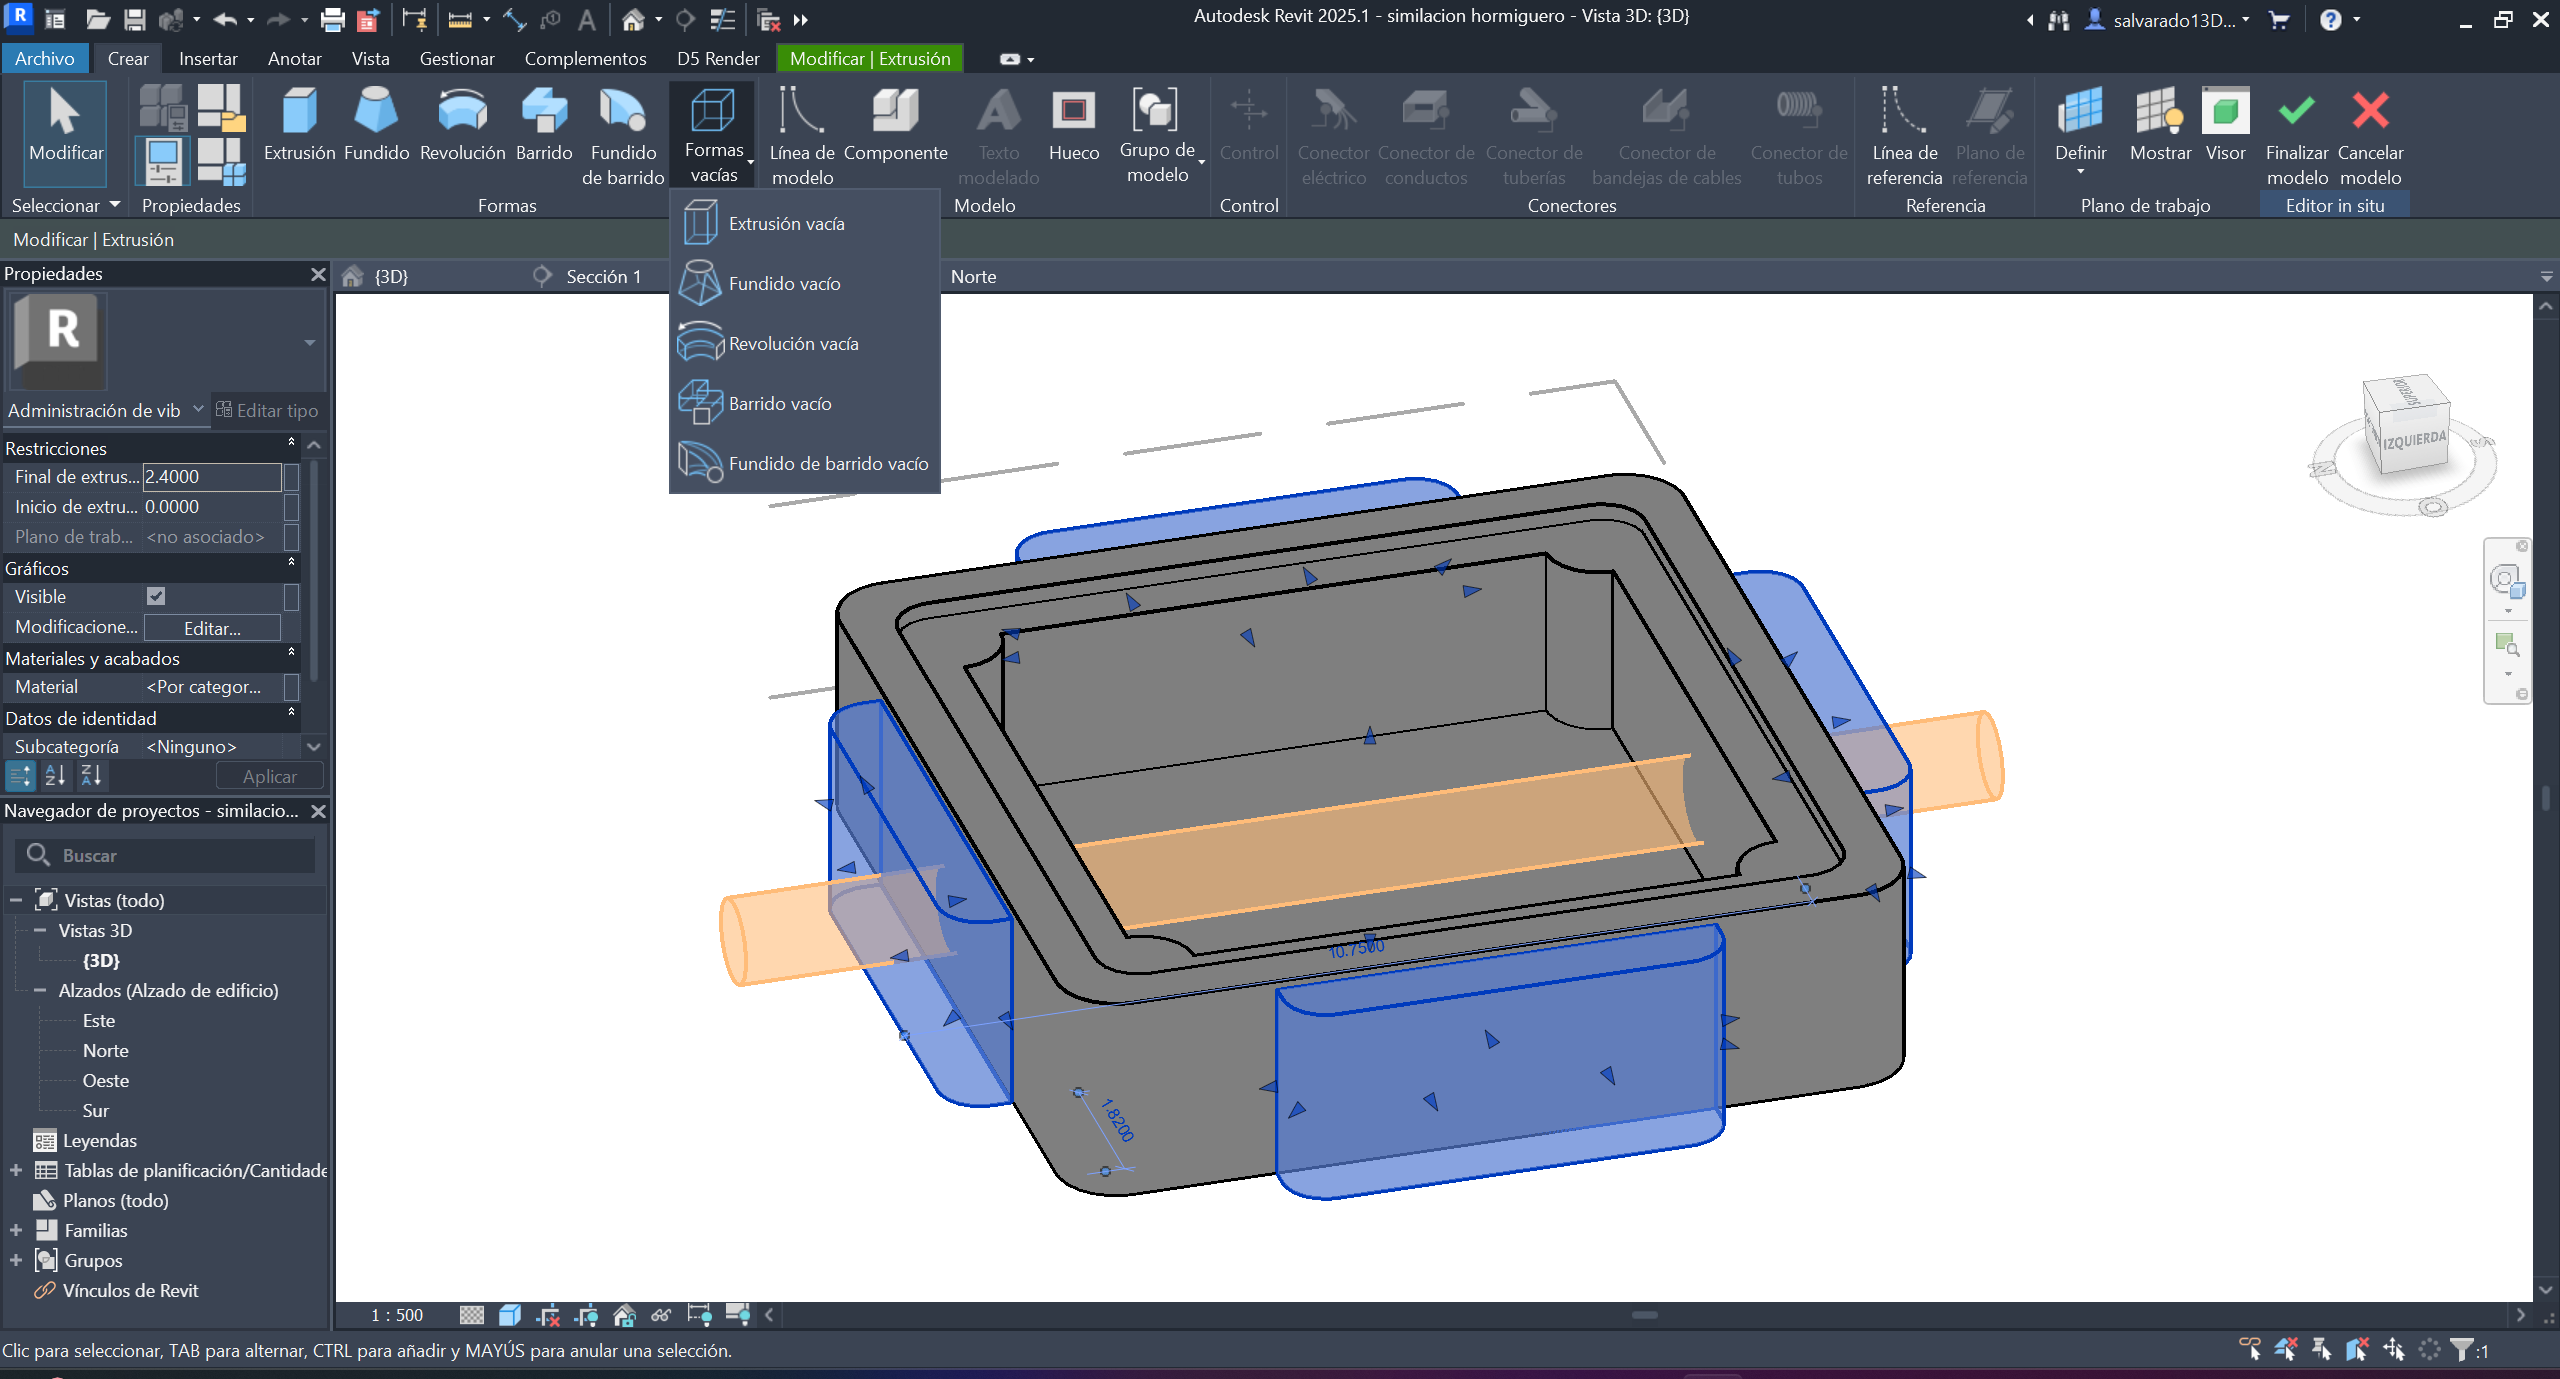Screen dimensions: 2560x1379
Task: Toggle the Visible checkbox in Gráficos
Action: coord(156,596)
